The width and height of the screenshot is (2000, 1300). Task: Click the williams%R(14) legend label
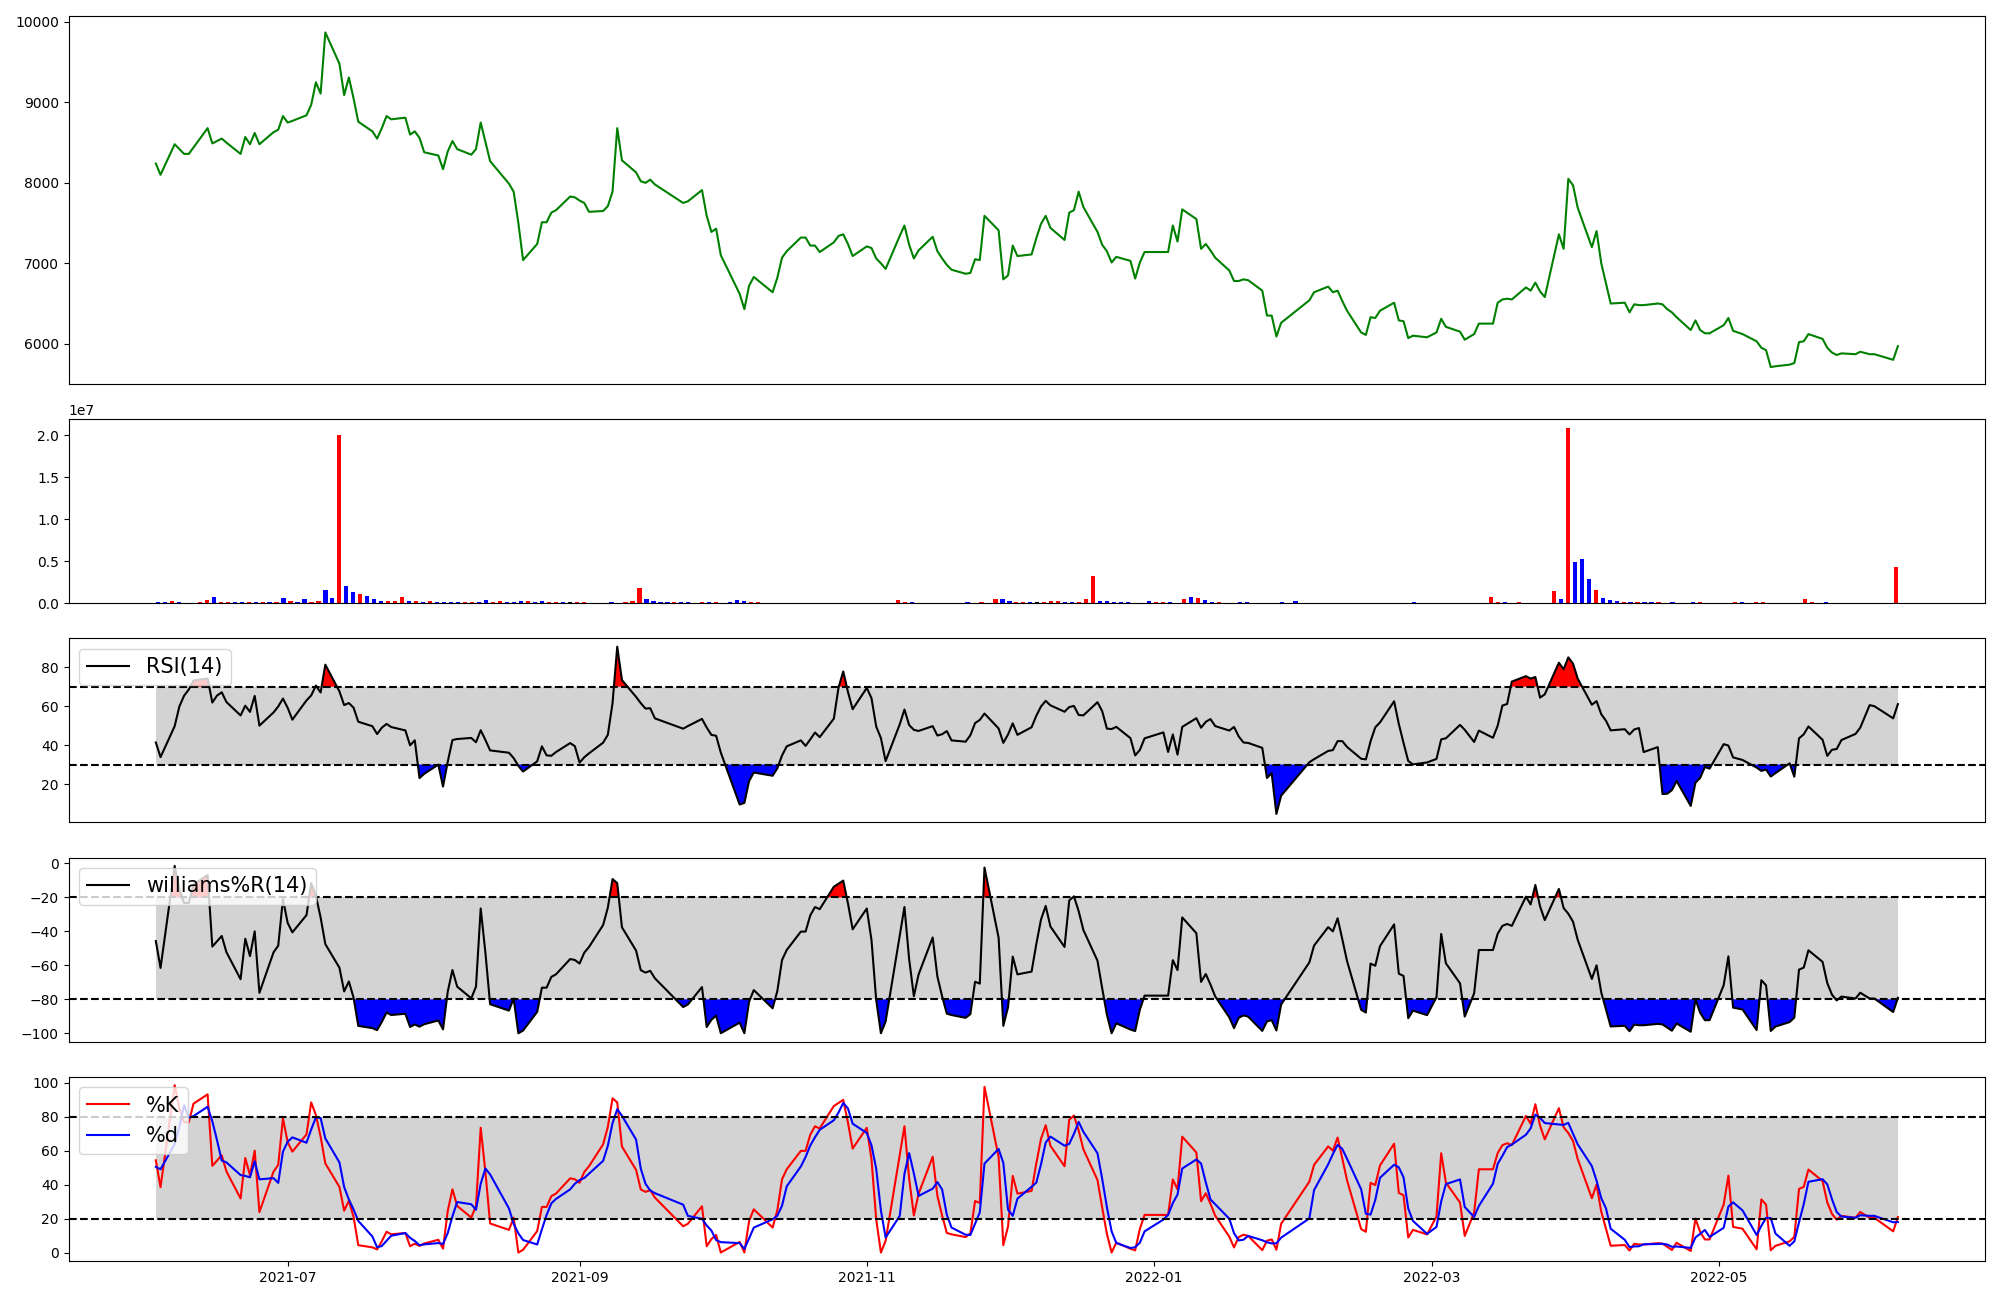click(227, 885)
